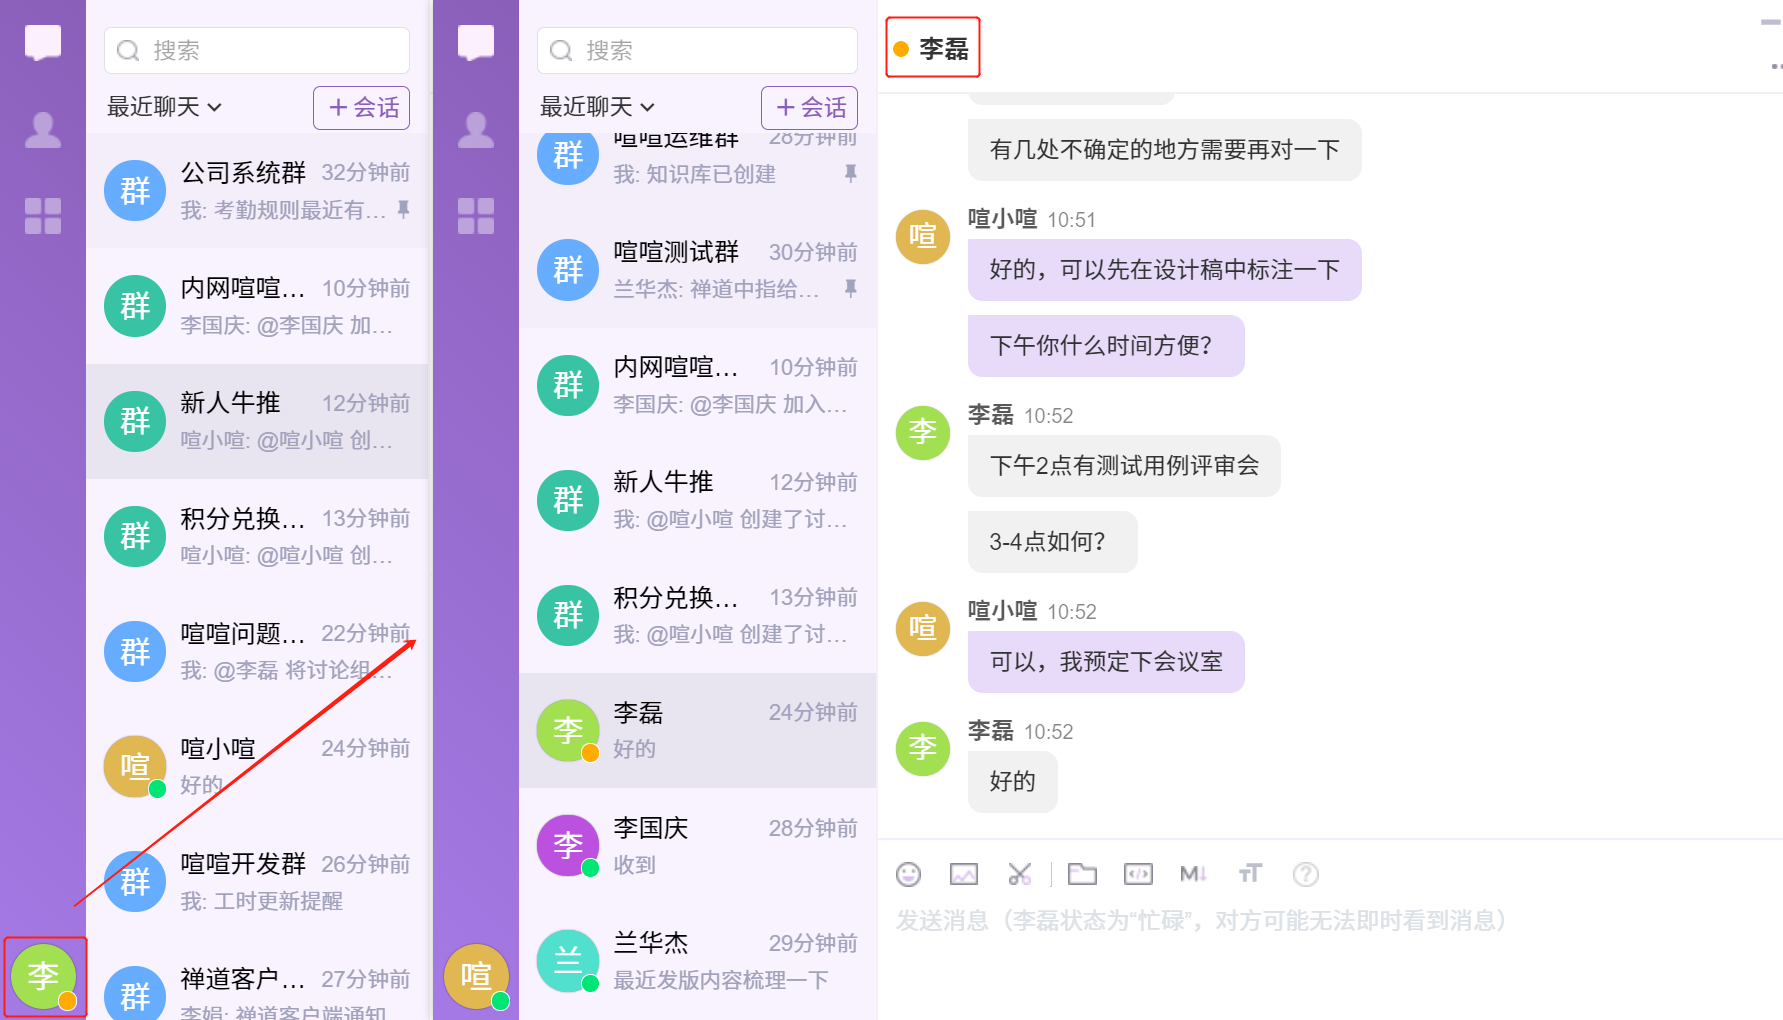Expand 最近聊天 dropdown above 公司系统群
Screen dimensions: 1783x1020
[164, 107]
